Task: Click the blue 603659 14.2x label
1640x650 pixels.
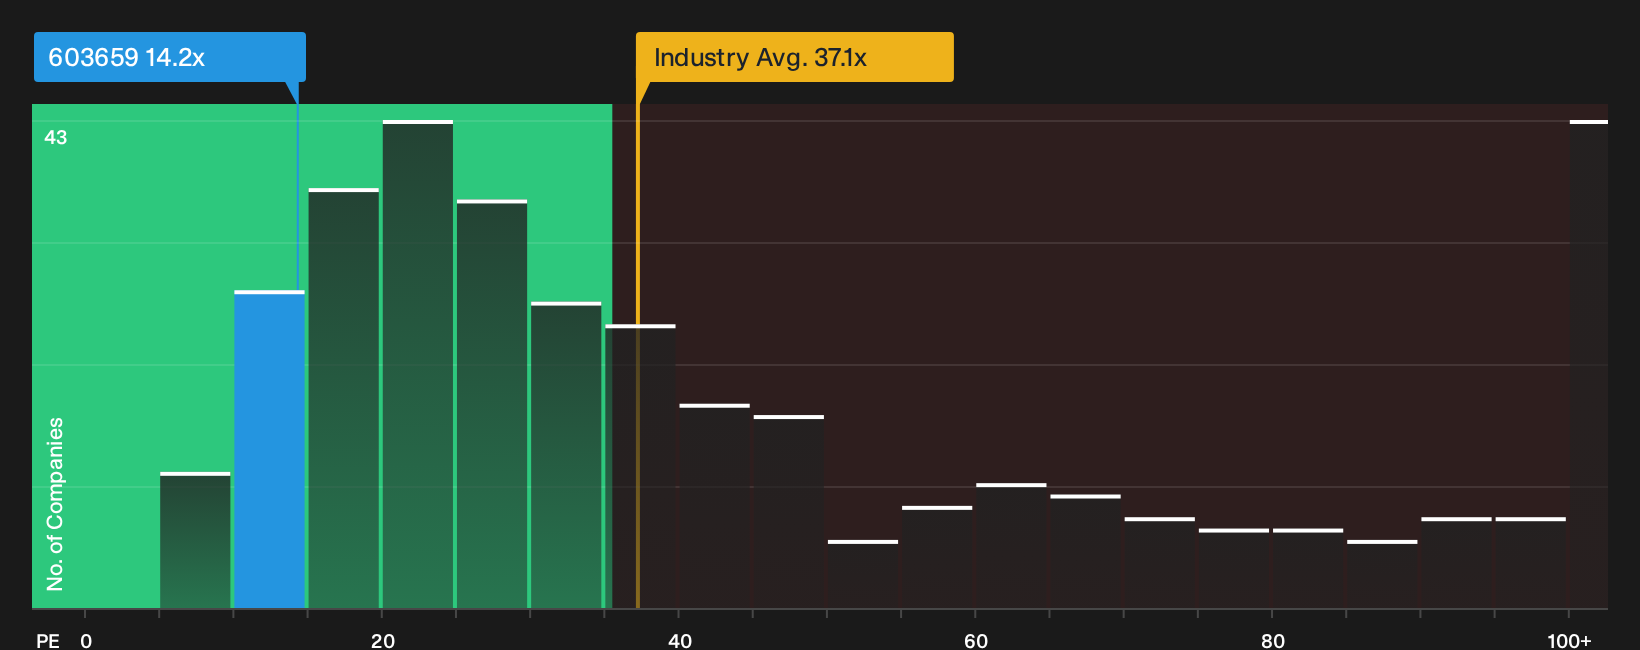Action: coord(169,57)
